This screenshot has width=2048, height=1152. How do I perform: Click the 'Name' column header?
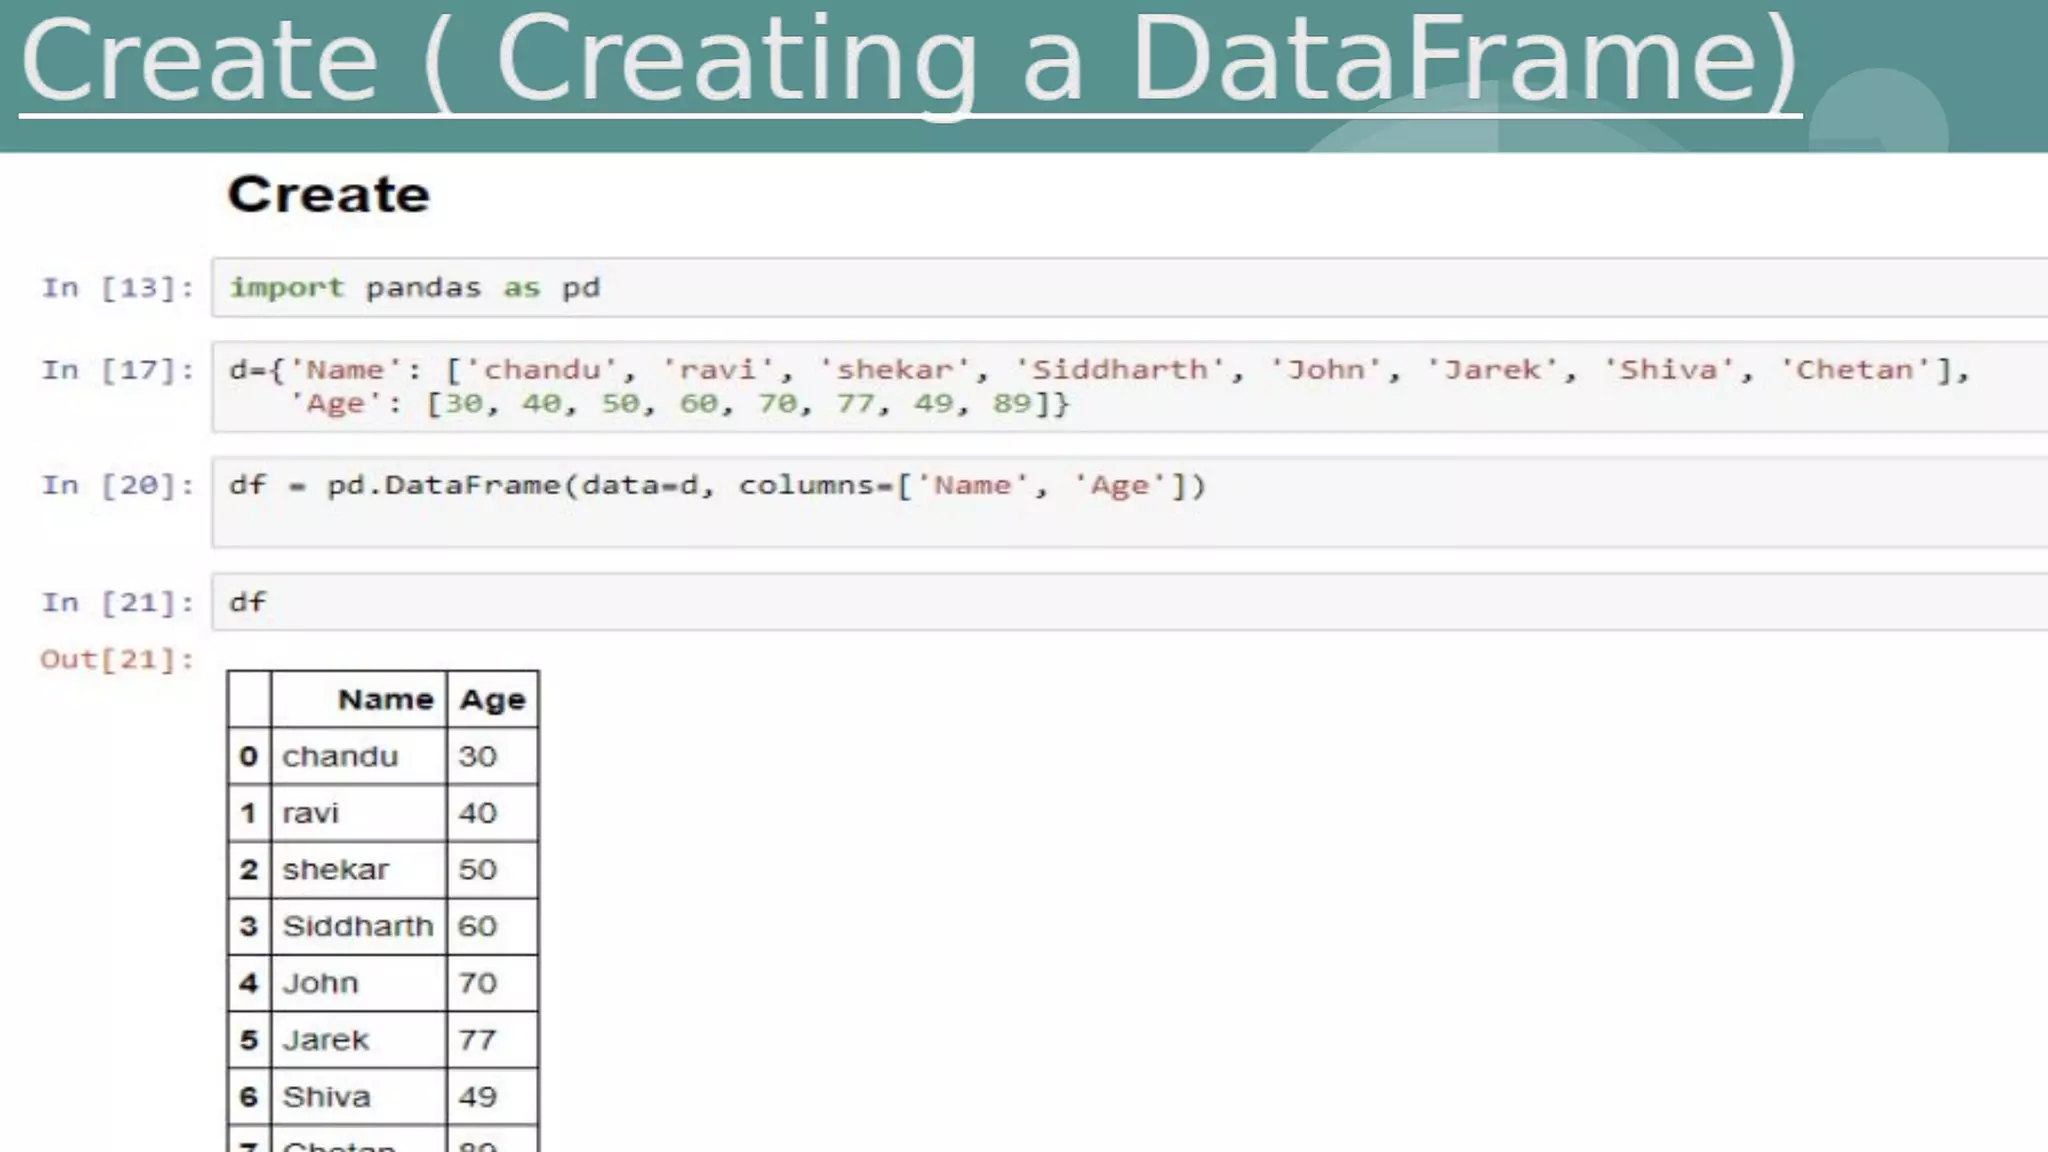[x=385, y=699]
